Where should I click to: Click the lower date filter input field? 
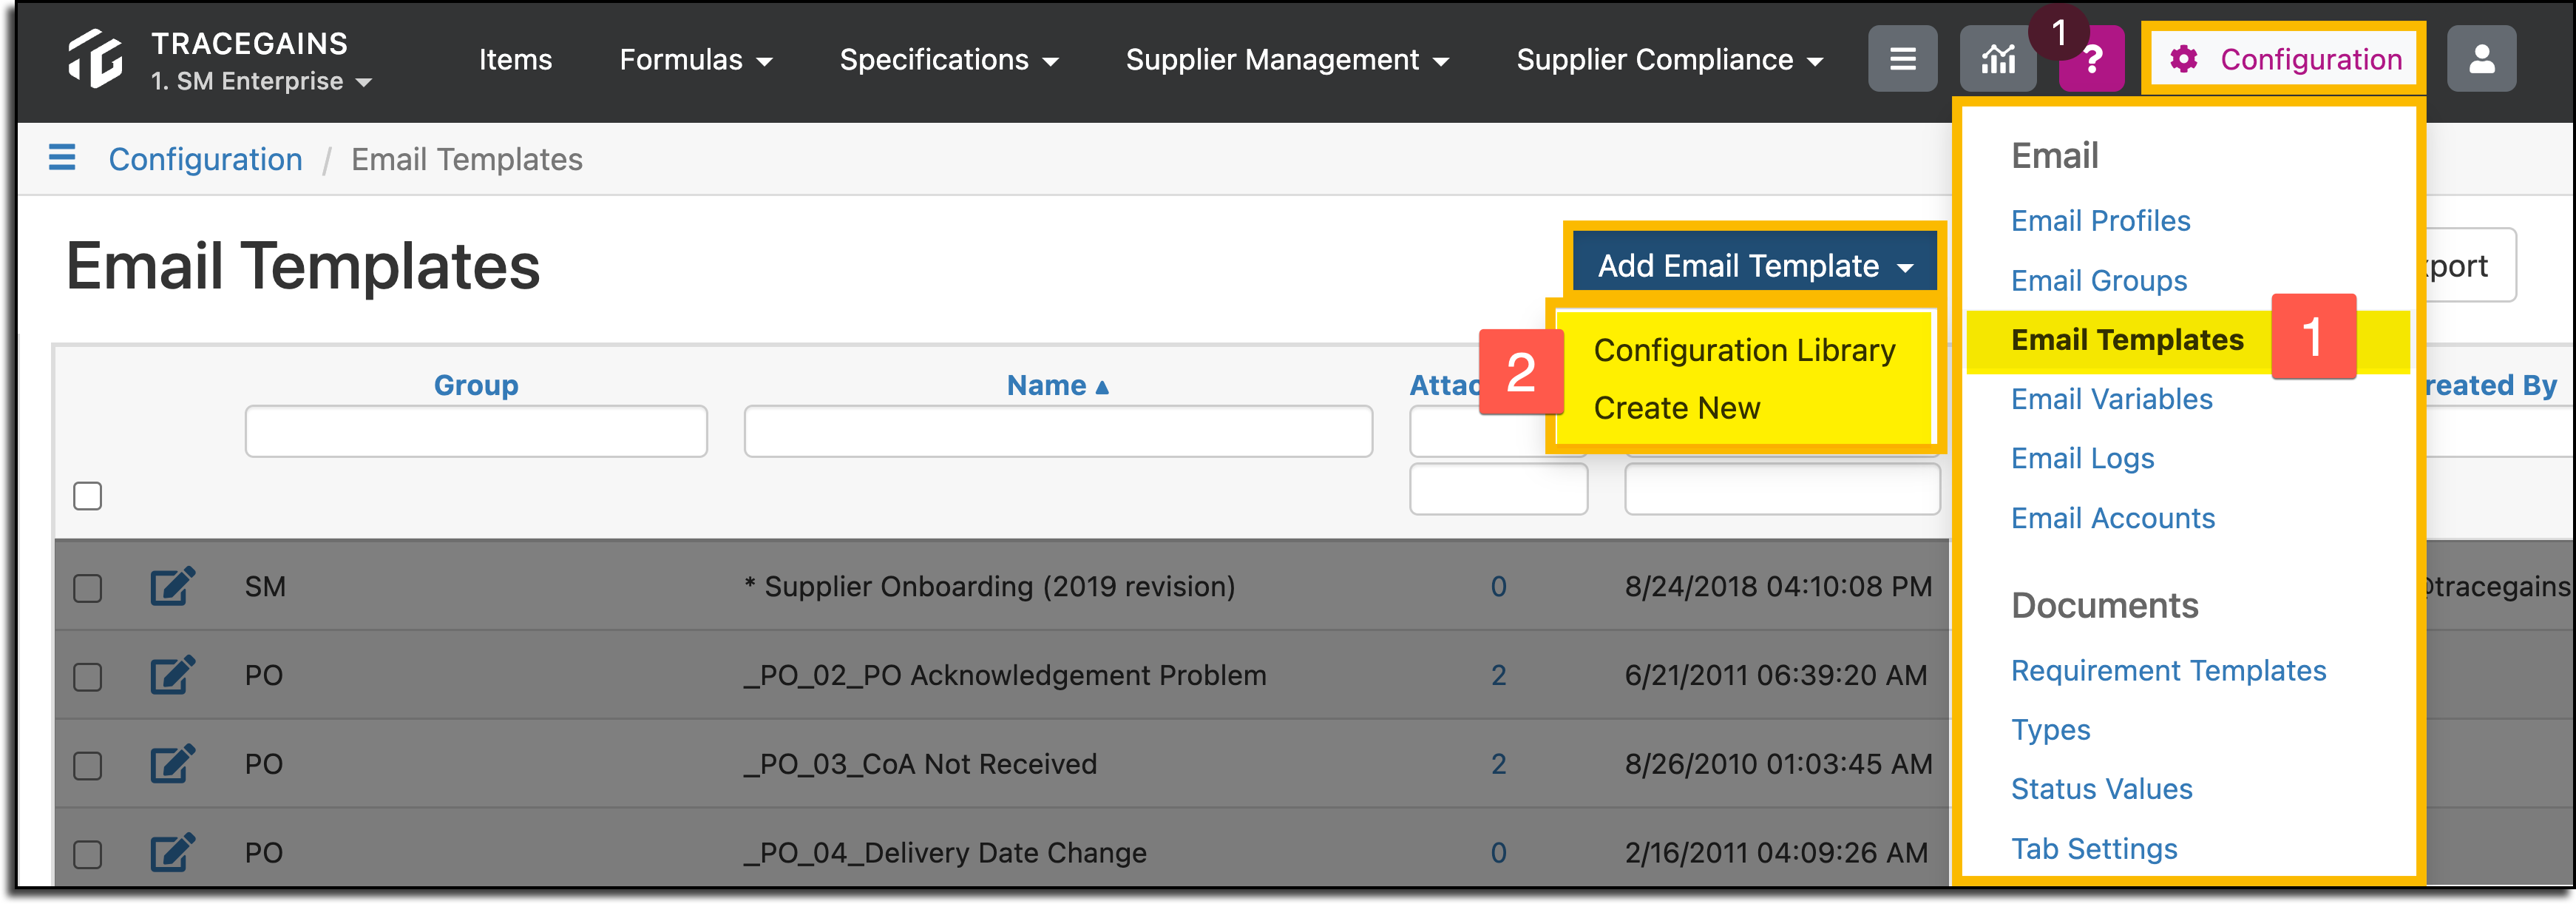1782,489
